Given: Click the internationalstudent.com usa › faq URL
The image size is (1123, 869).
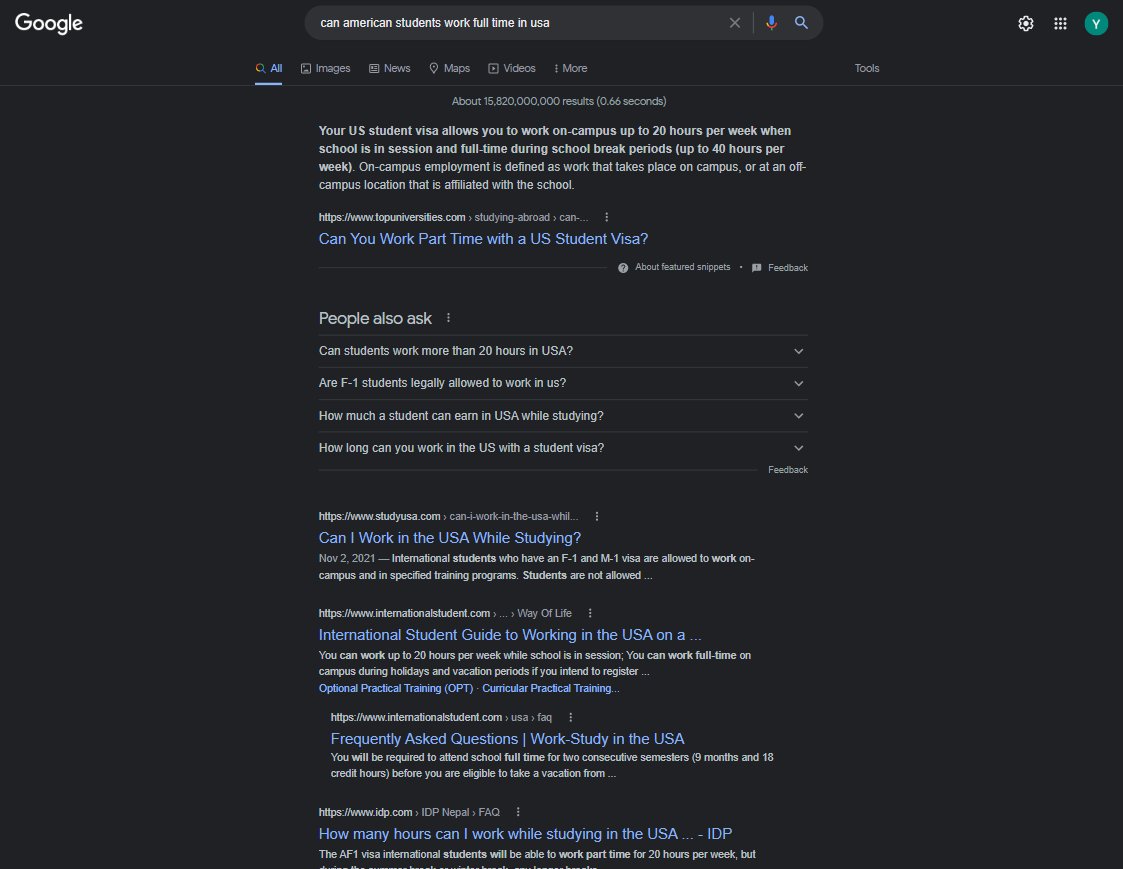Looking at the screenshot, I should point(441,717).
